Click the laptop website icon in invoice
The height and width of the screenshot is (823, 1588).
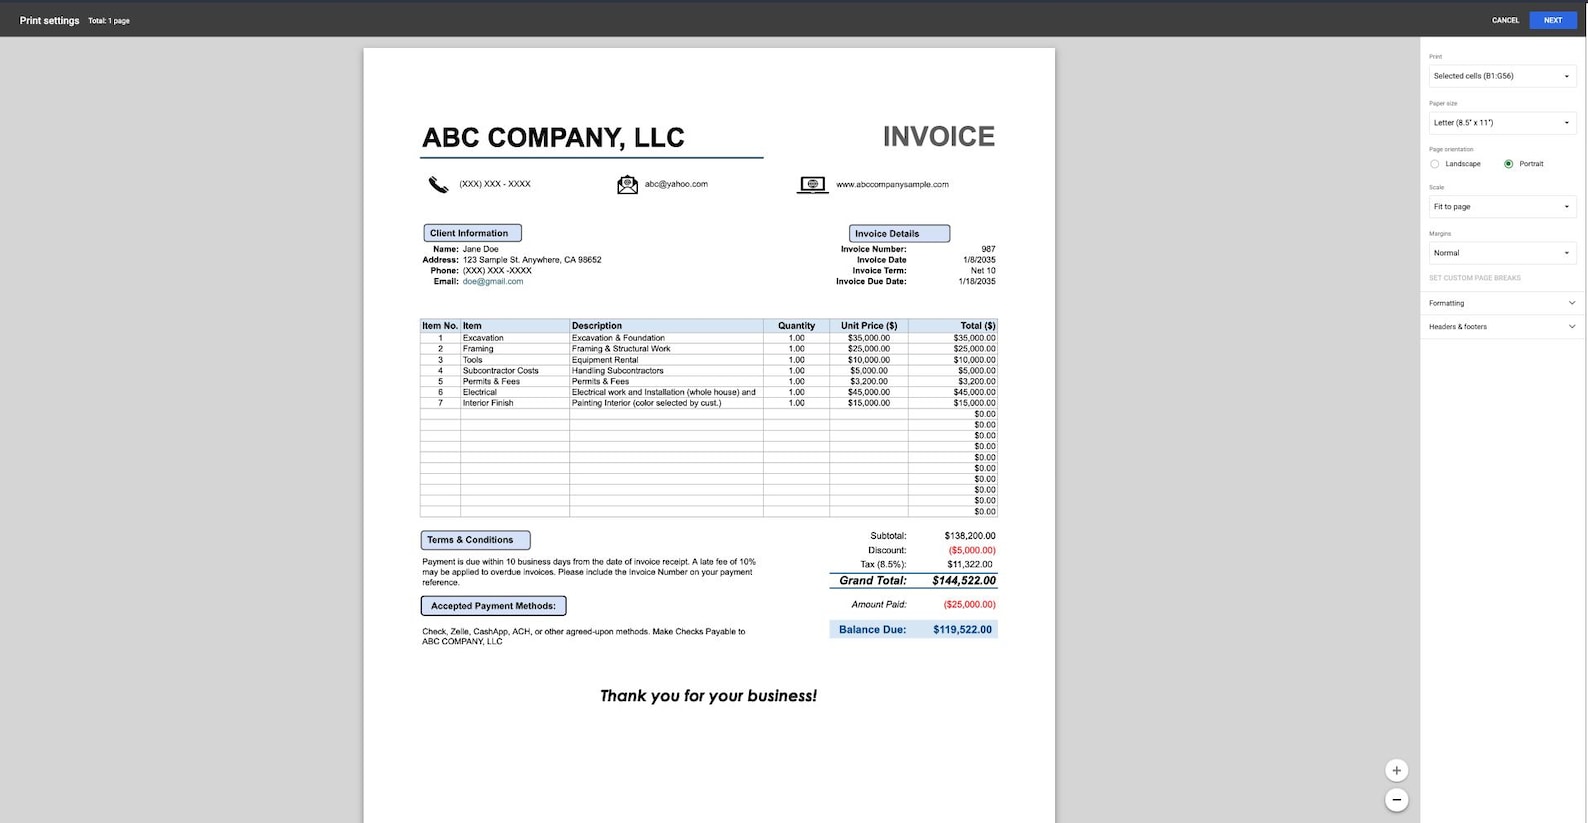click(x=812, y=185)
